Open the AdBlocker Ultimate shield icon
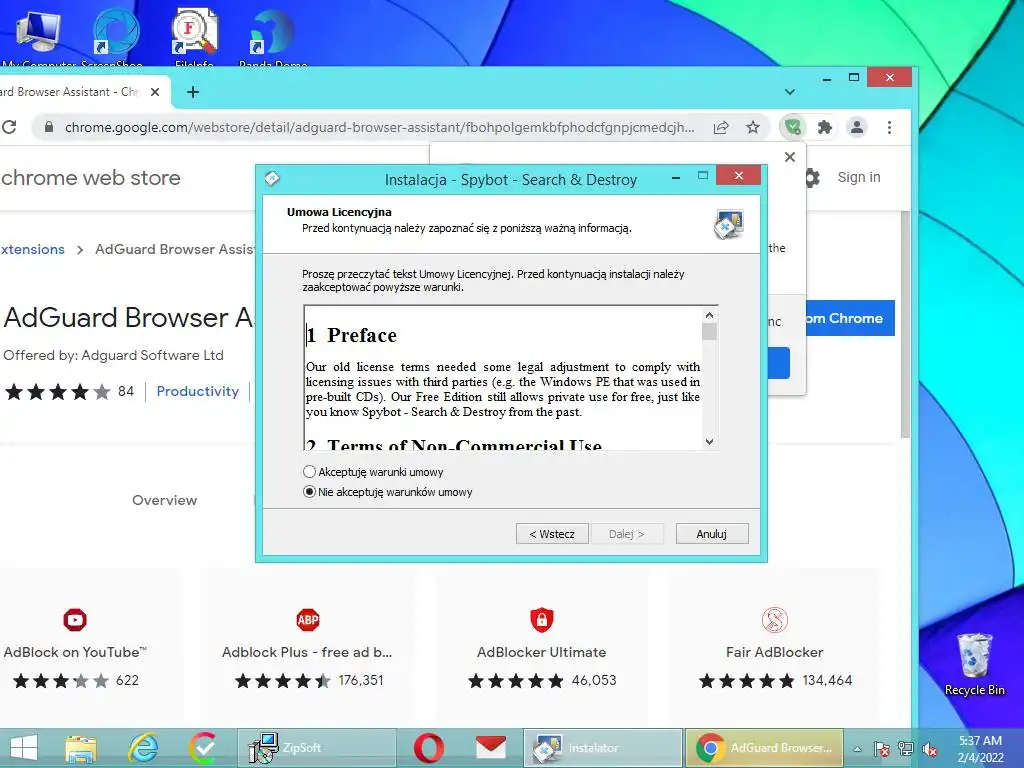This screenshot has height=768, width=1024. 541,620
